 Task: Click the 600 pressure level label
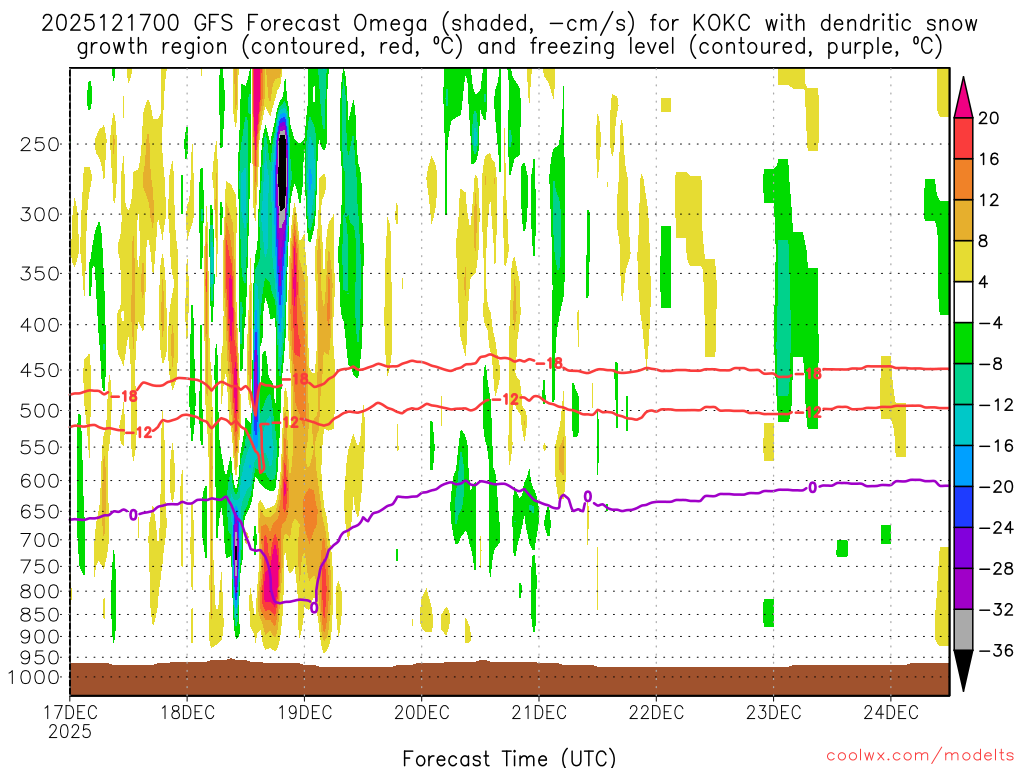[40, 481]
